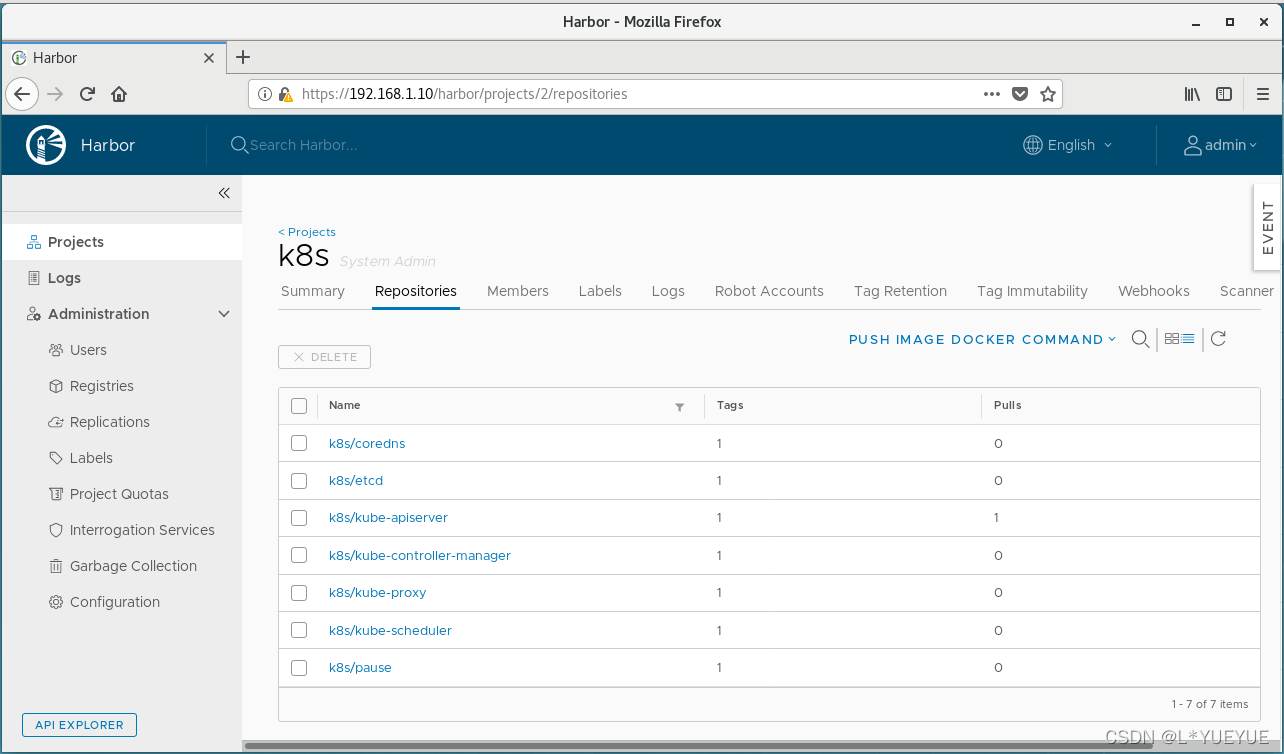
Task: Go back via the Projects breadcrumb link
Action: [x=307, y=232]
